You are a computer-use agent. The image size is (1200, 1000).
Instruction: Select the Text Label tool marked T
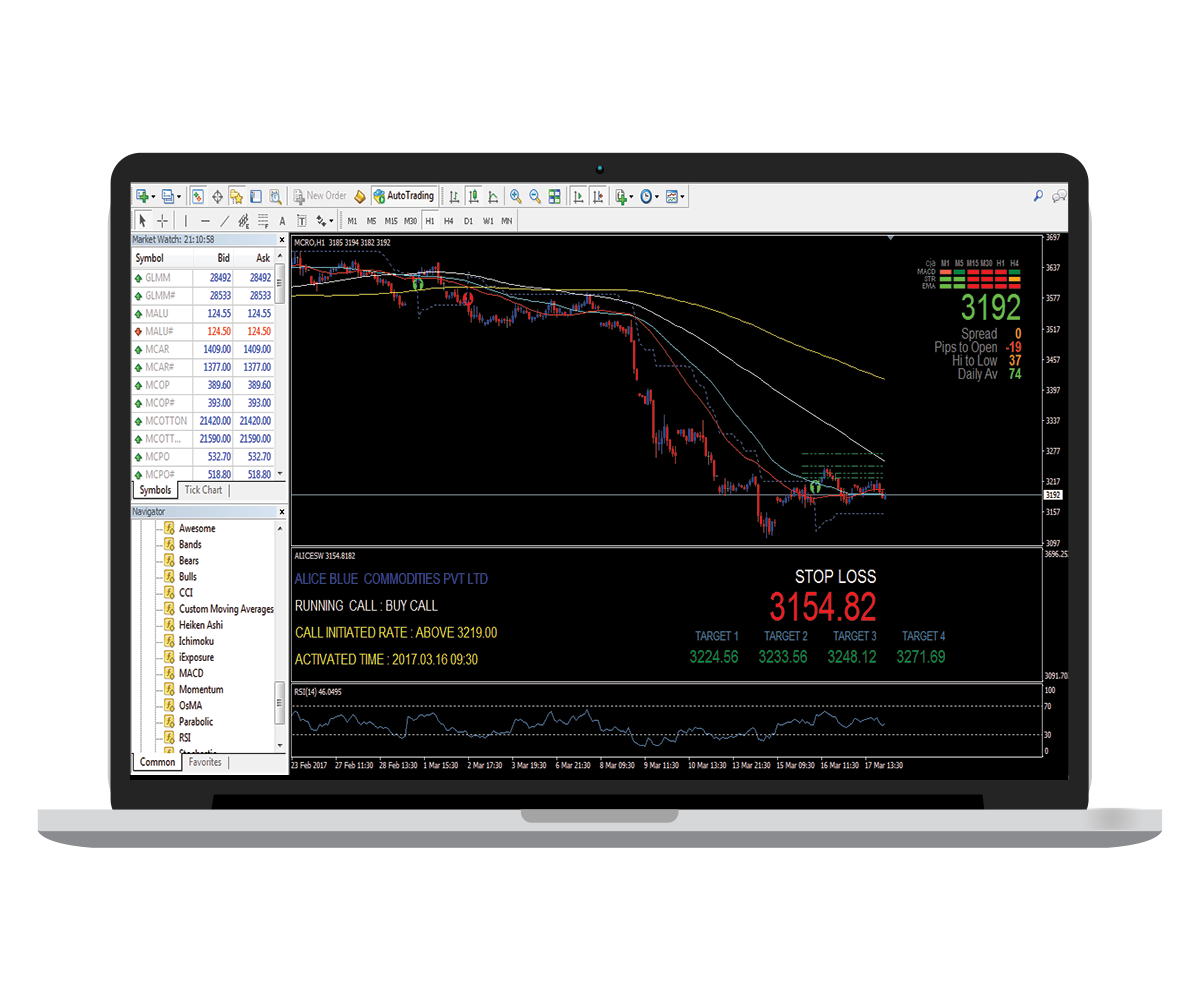point(300,221)
